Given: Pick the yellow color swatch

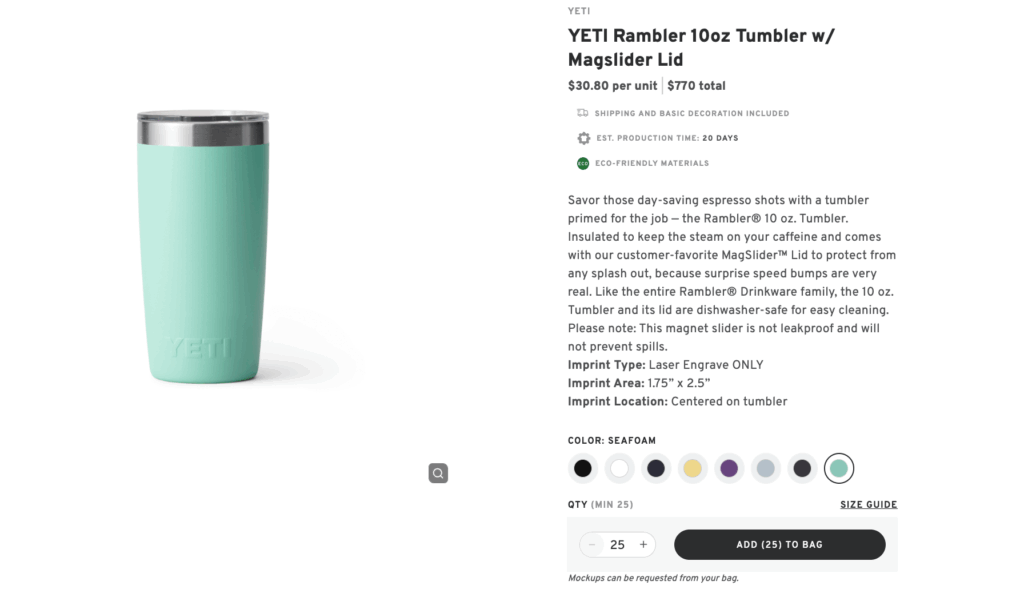Looking at the screenshot, I should click(692, 468).
